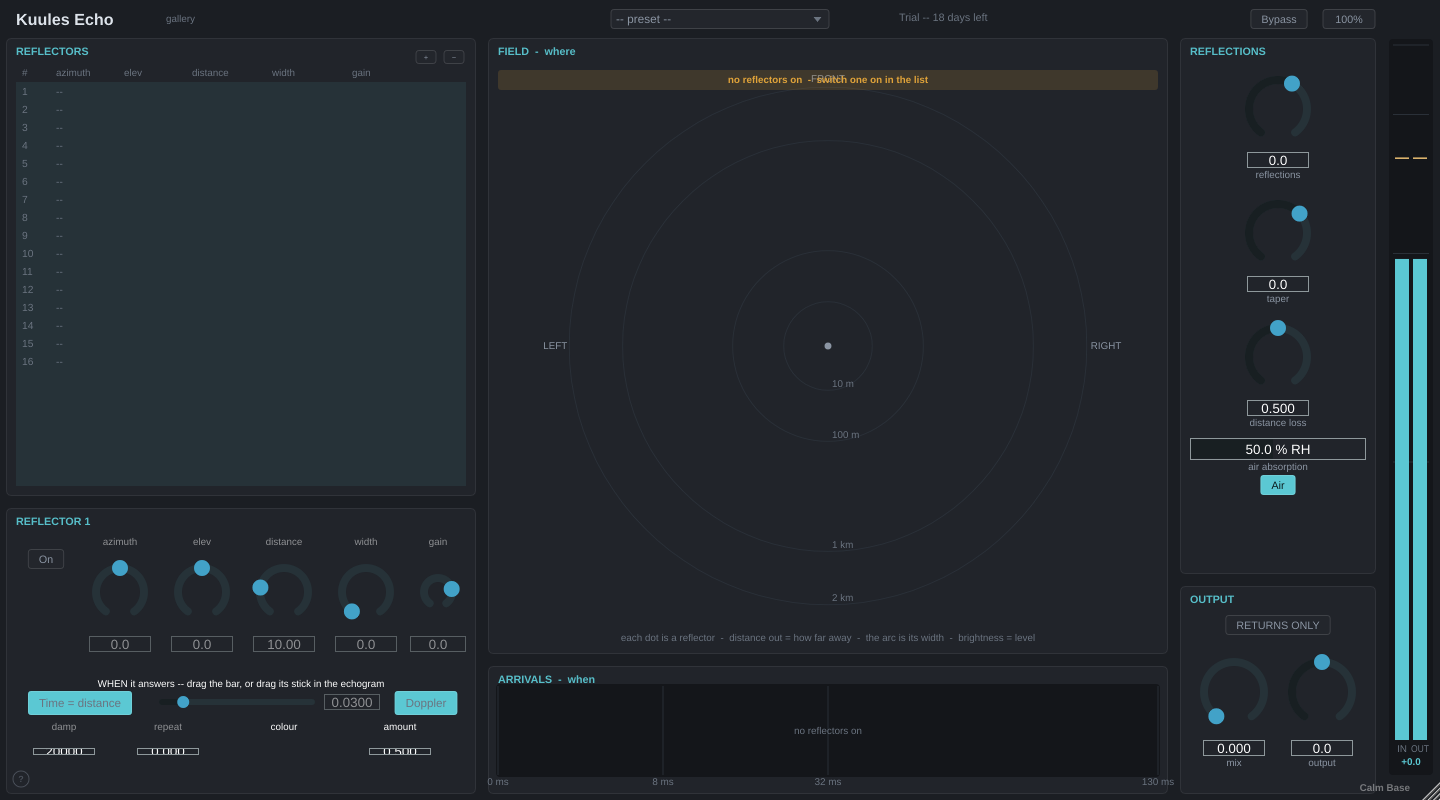Click the Reflector 1 distance knob

coord(284,591)
